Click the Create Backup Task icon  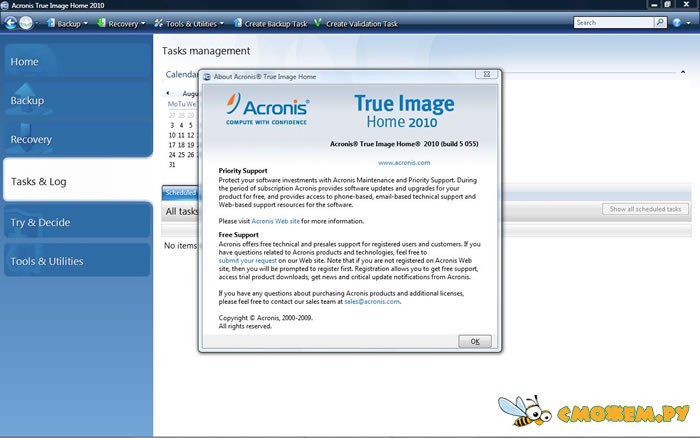pyautogui.click(x=238, y=23)
